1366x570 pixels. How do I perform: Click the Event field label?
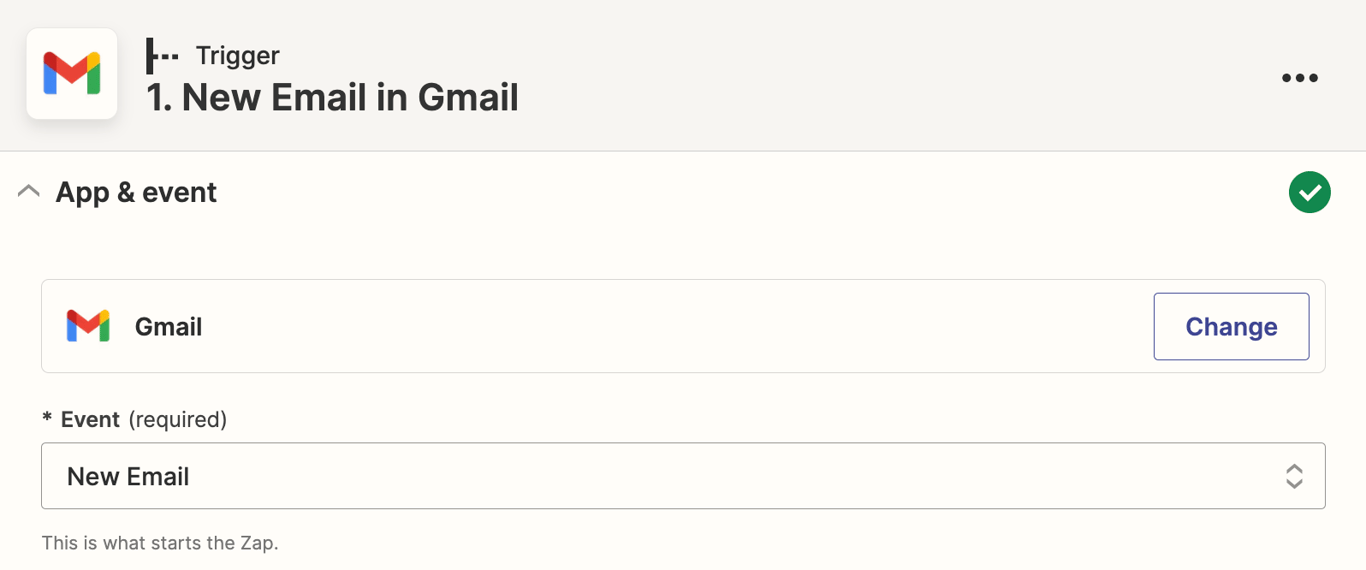pos(90,419)
